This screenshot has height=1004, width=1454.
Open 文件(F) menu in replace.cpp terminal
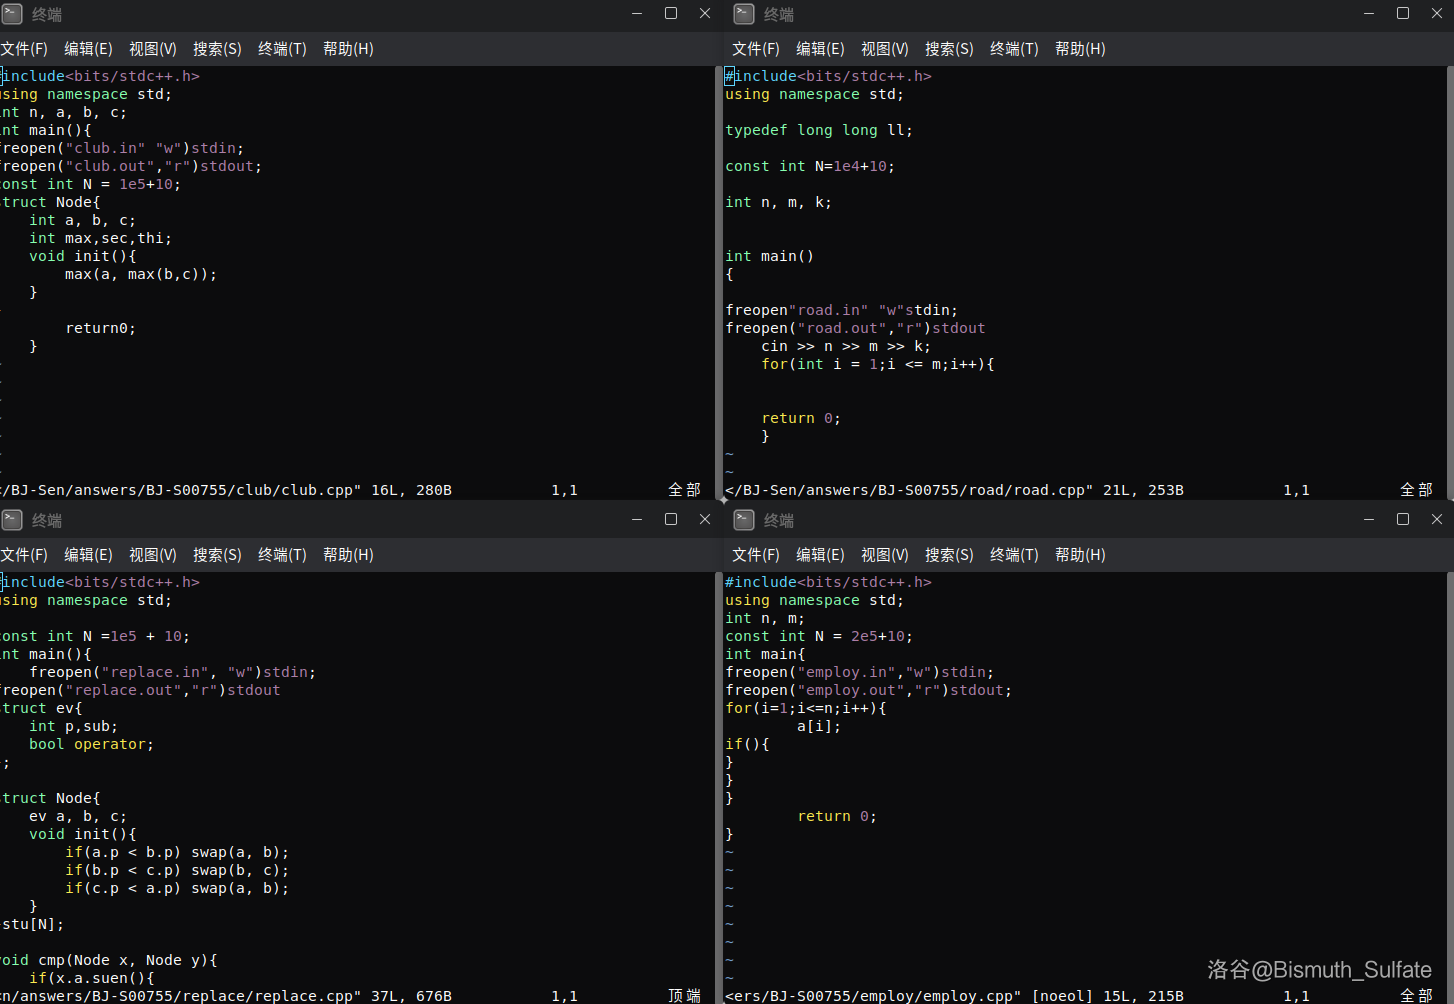point(24,555)
